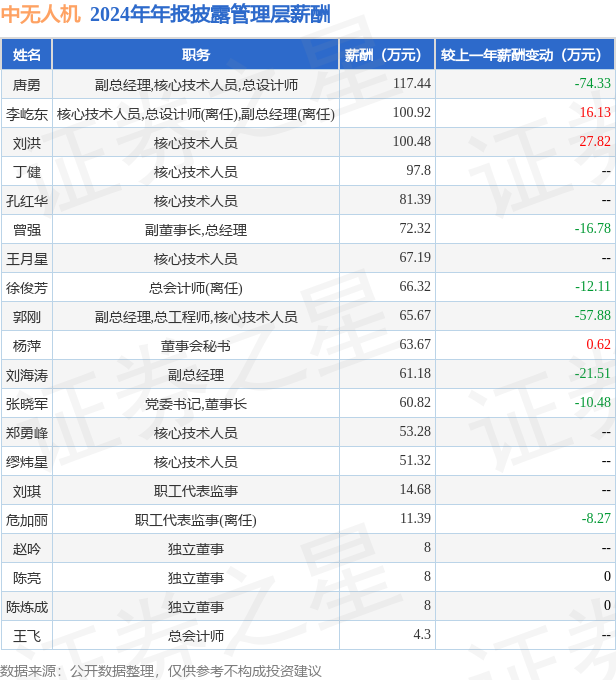Select the name cell 王月星
The width and height of the screenshot is (616, 680).
click(26, 259)
